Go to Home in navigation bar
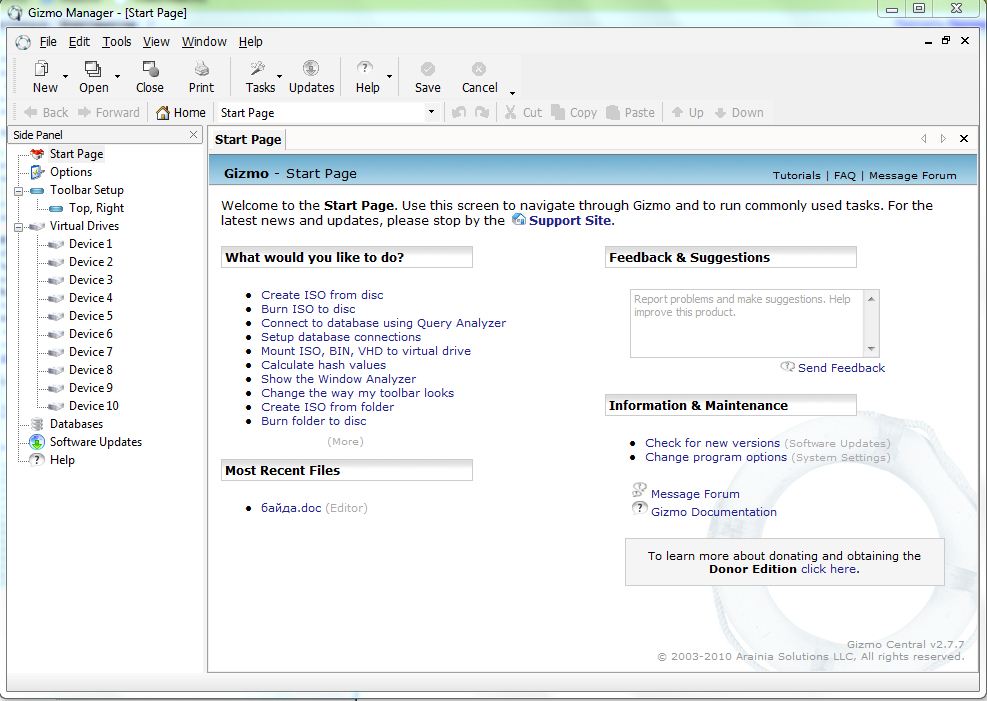Viewport: 987px width, 701px height. 181,113
